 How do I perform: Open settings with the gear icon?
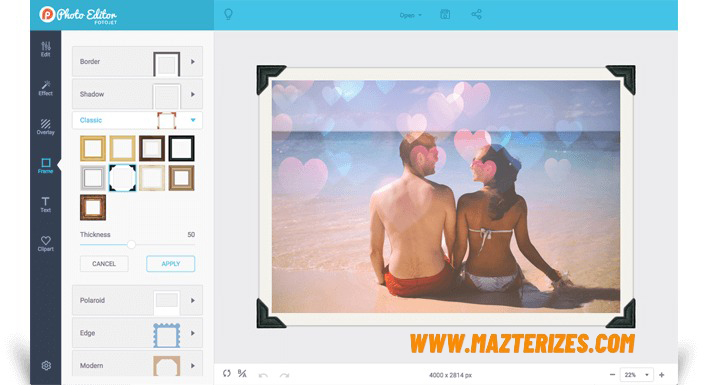[x=46, y=366]
